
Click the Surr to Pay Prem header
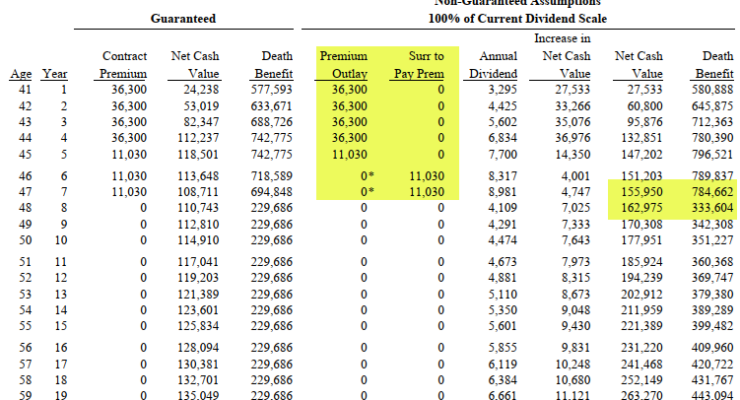point(419,65)
